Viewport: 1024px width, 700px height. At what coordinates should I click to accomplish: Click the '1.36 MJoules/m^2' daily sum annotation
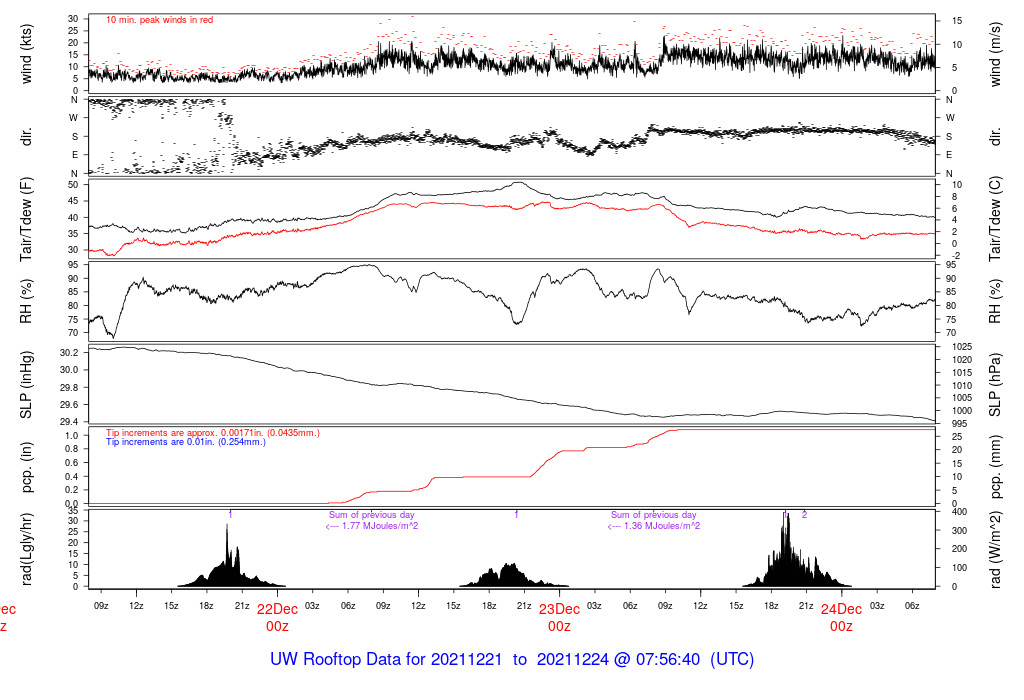pyautogui.click(x=654, y=526)
